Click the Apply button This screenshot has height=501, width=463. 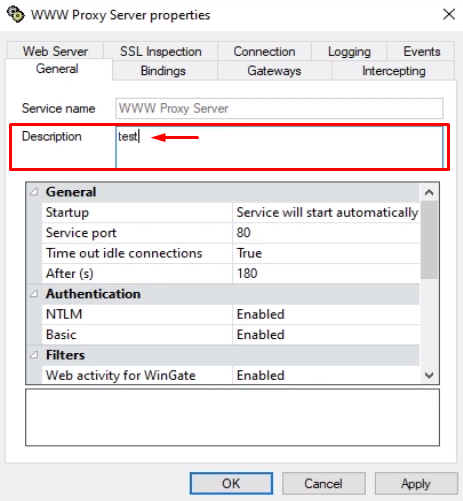[x=416, y=483]
